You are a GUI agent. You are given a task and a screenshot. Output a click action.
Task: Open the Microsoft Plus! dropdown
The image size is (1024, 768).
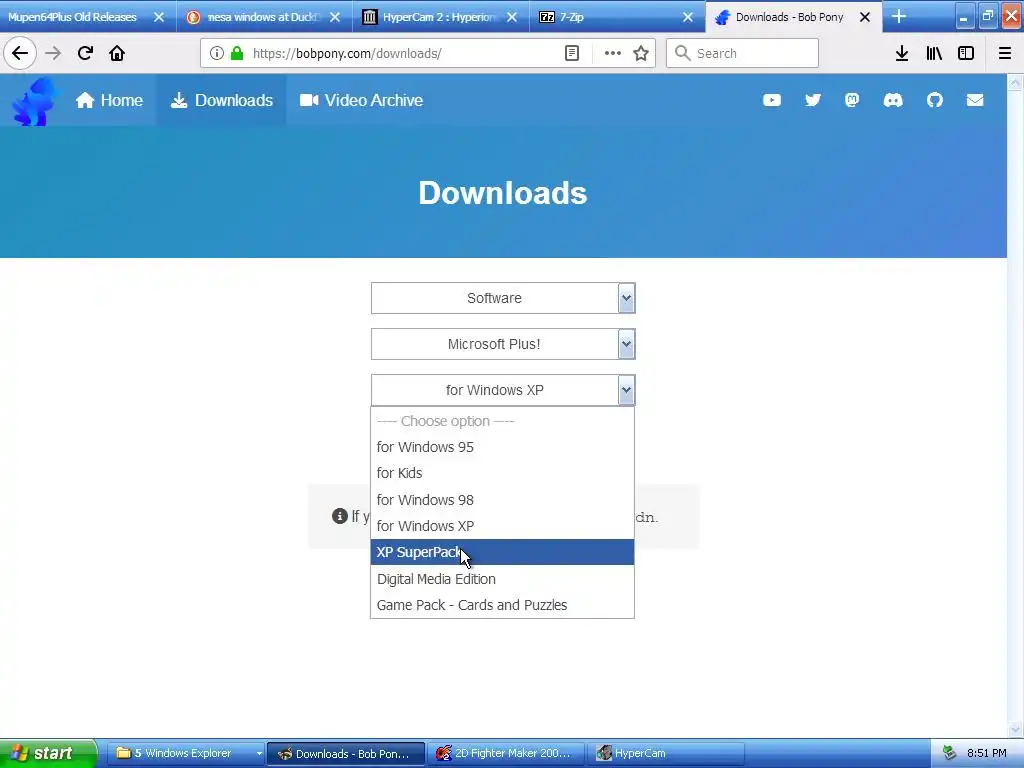503,344
